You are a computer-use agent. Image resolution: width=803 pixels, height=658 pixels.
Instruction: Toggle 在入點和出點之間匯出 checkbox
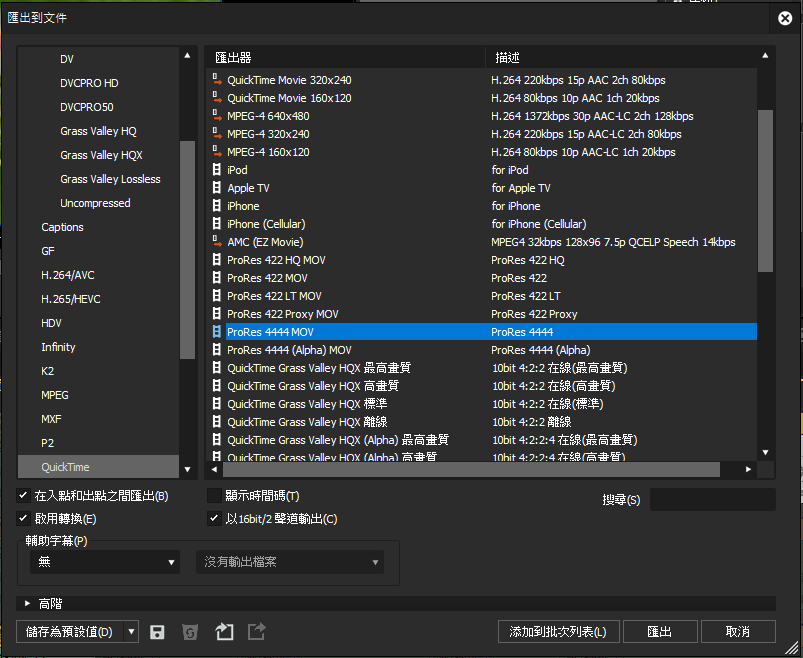[23, 496]
